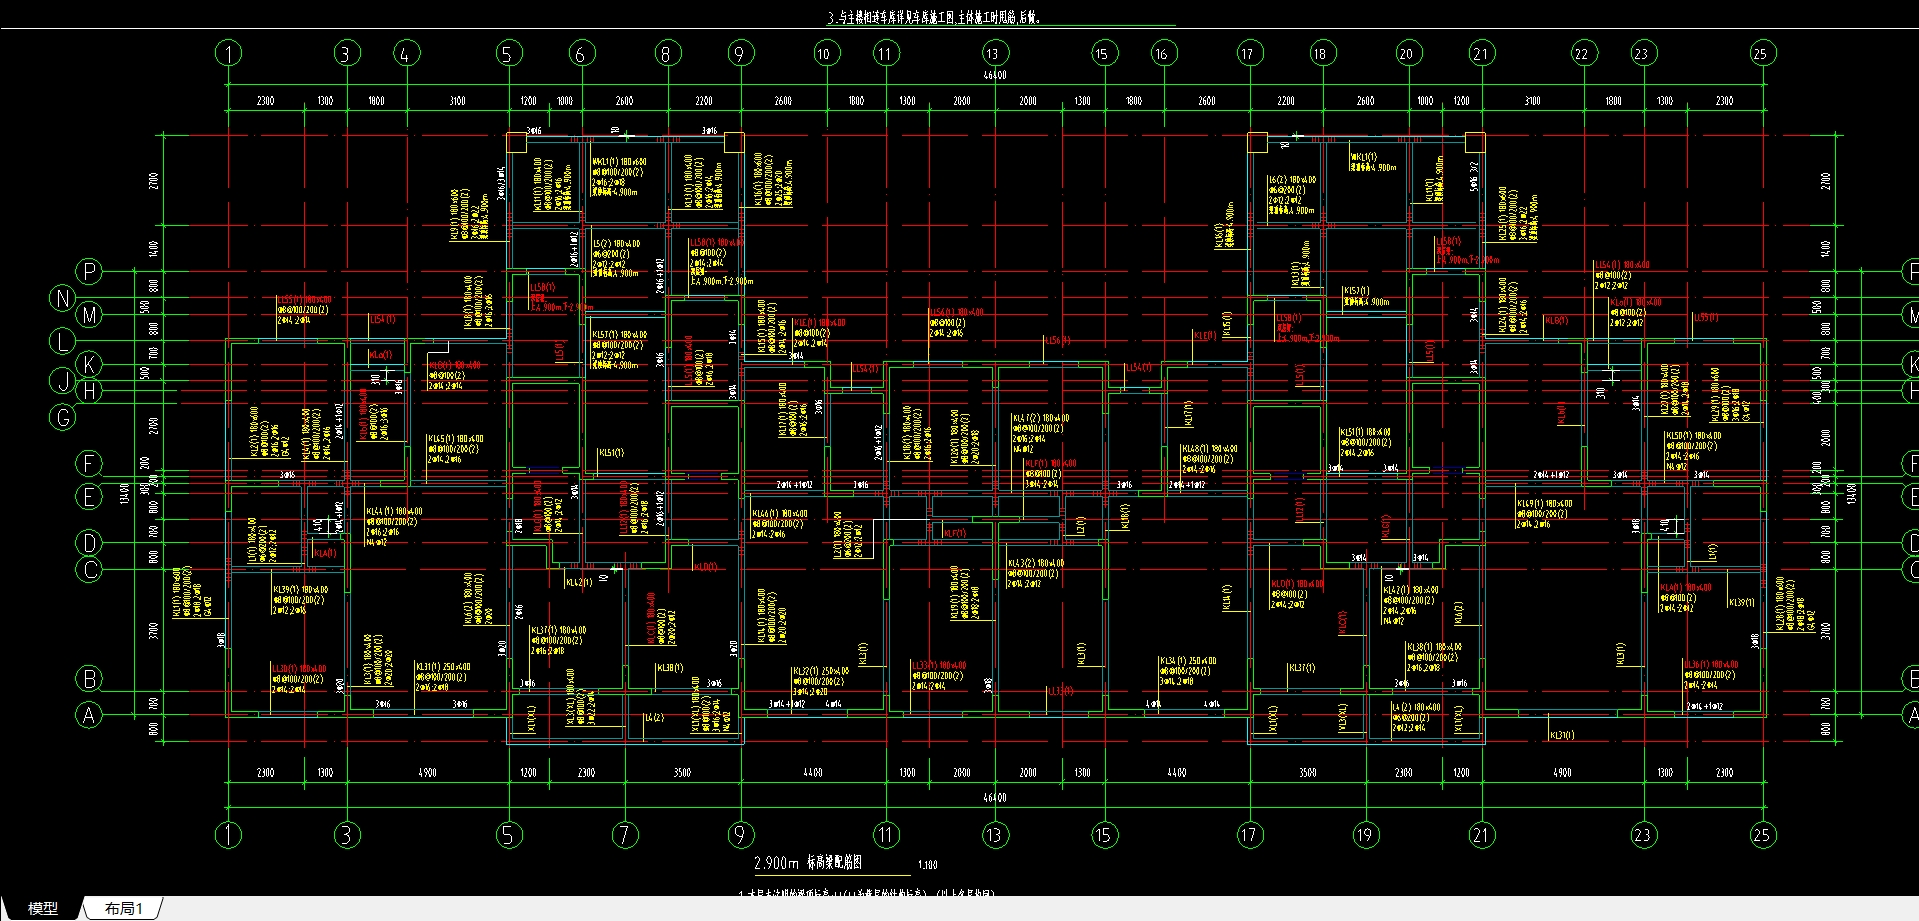Select note text 3.与主楼相连车库详见车库施工图
This screenshot has height=921, width=1919.
pyautogui.click(x=892, y=17)
